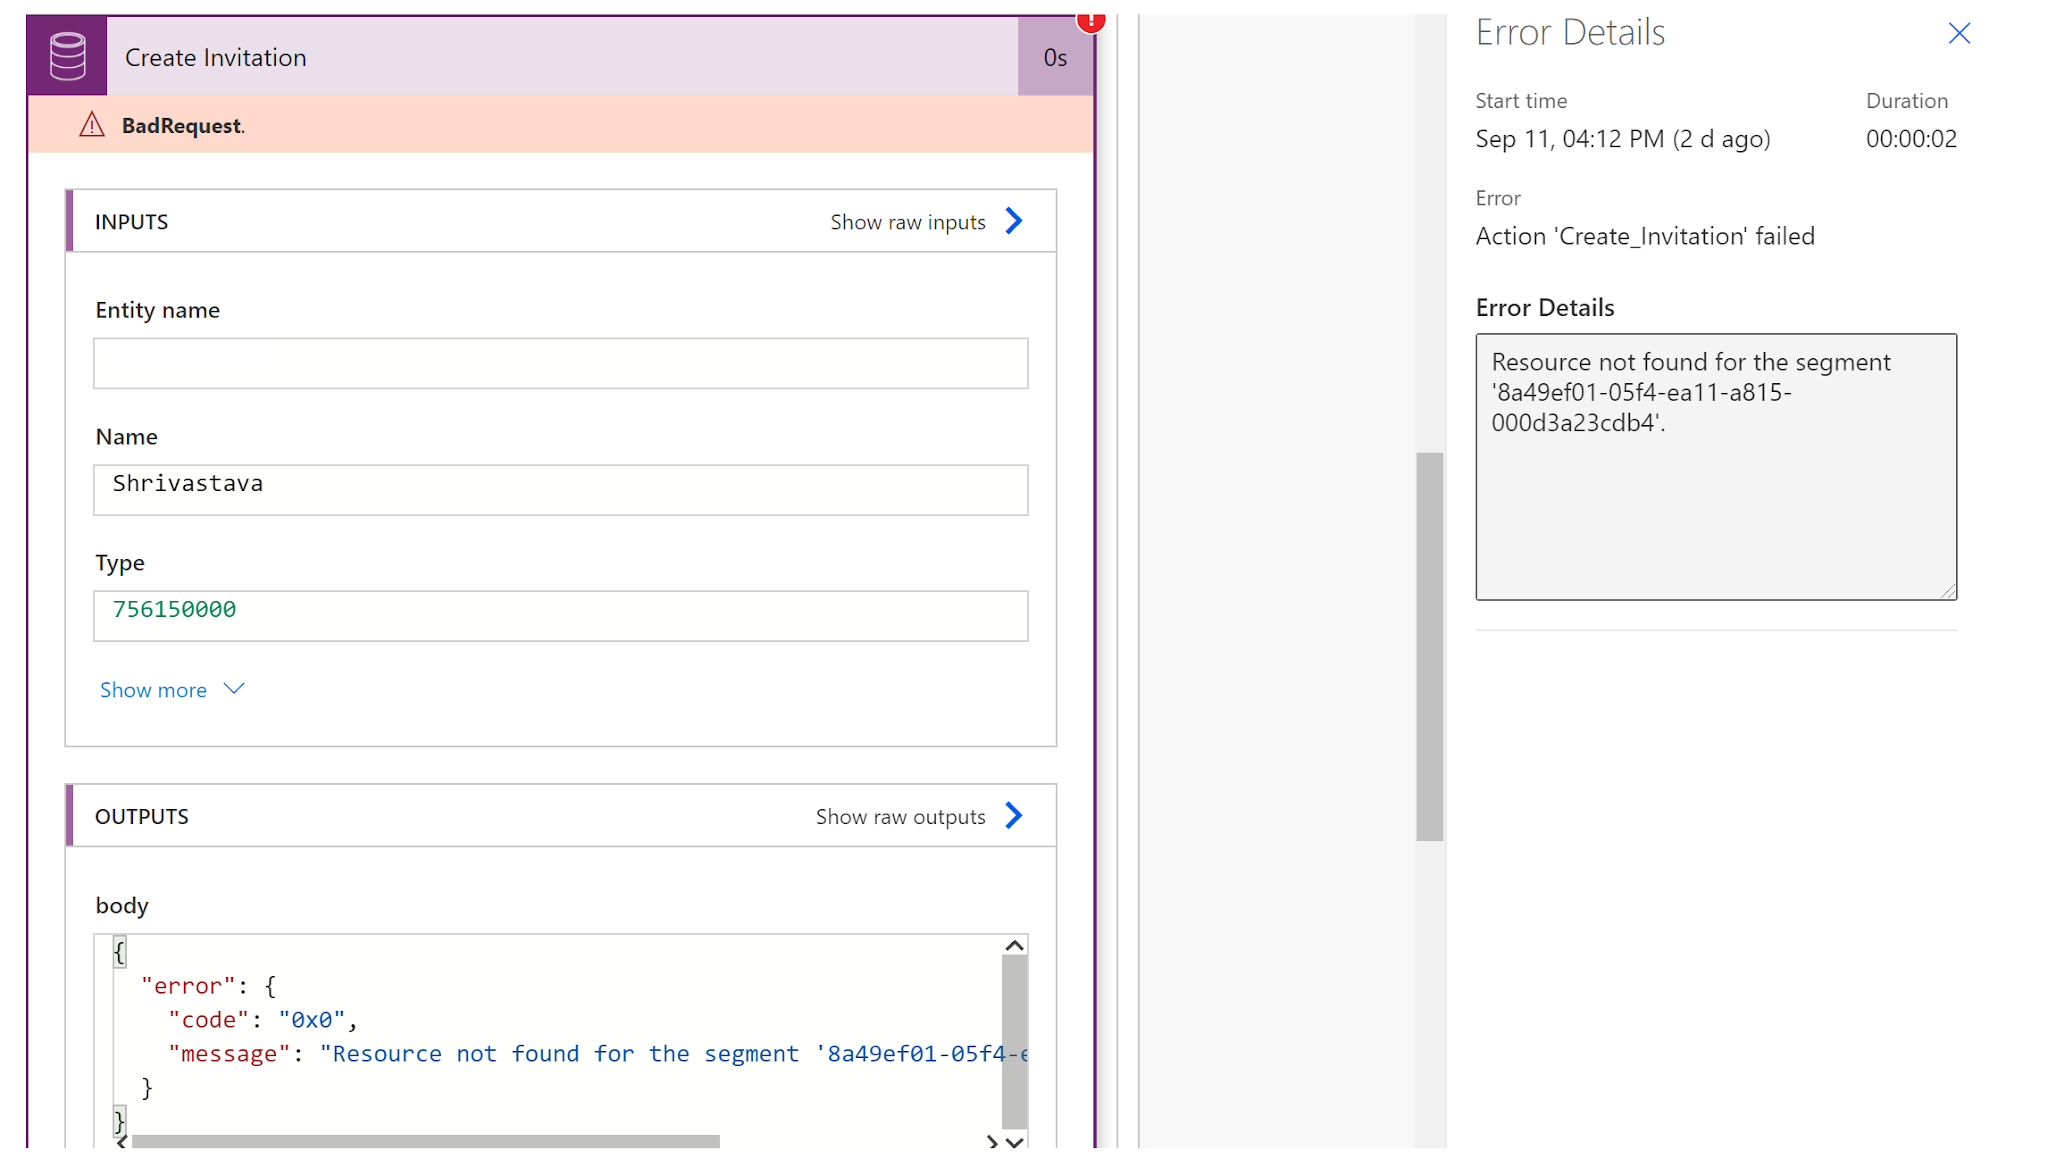
Task: Click the Name field containing Shrivastava
Action: point(560,489)
